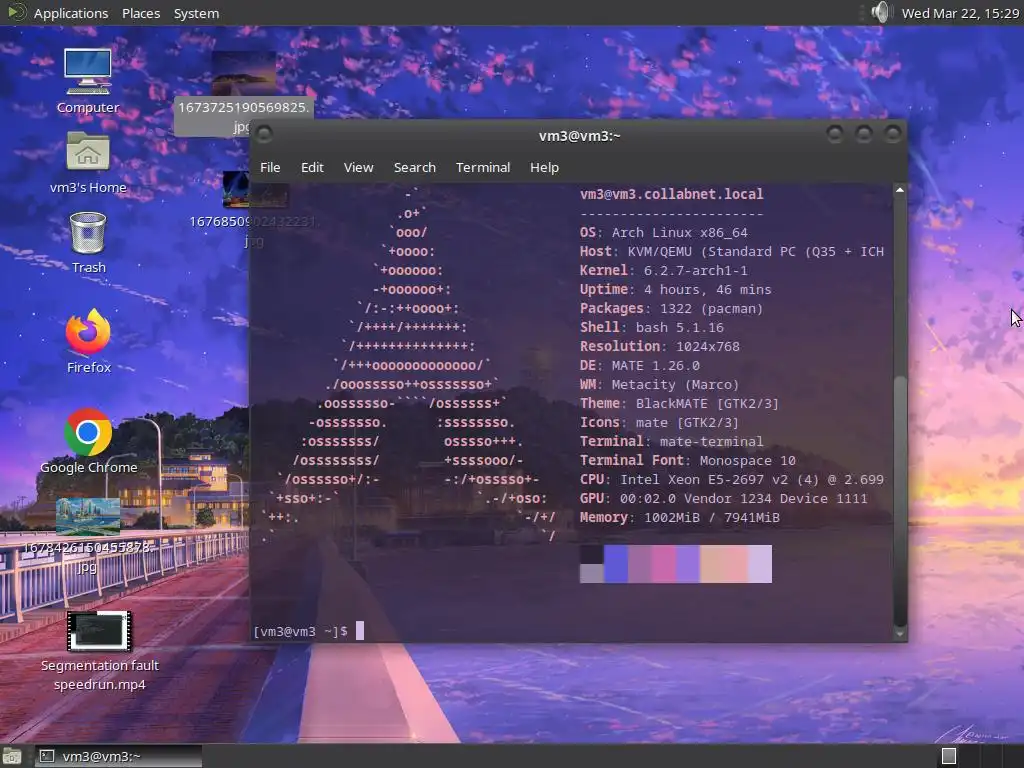Click the vm3@vm3.collabnet.local header text
1024x768 pixels.
click(671, 194)
